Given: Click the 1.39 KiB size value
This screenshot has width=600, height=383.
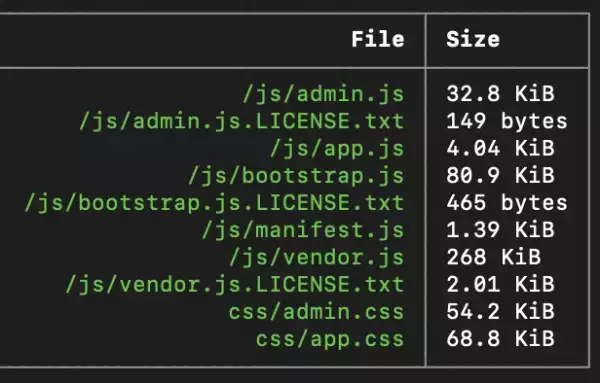Looking at the screenshot, I should click(x=501, y=230).
